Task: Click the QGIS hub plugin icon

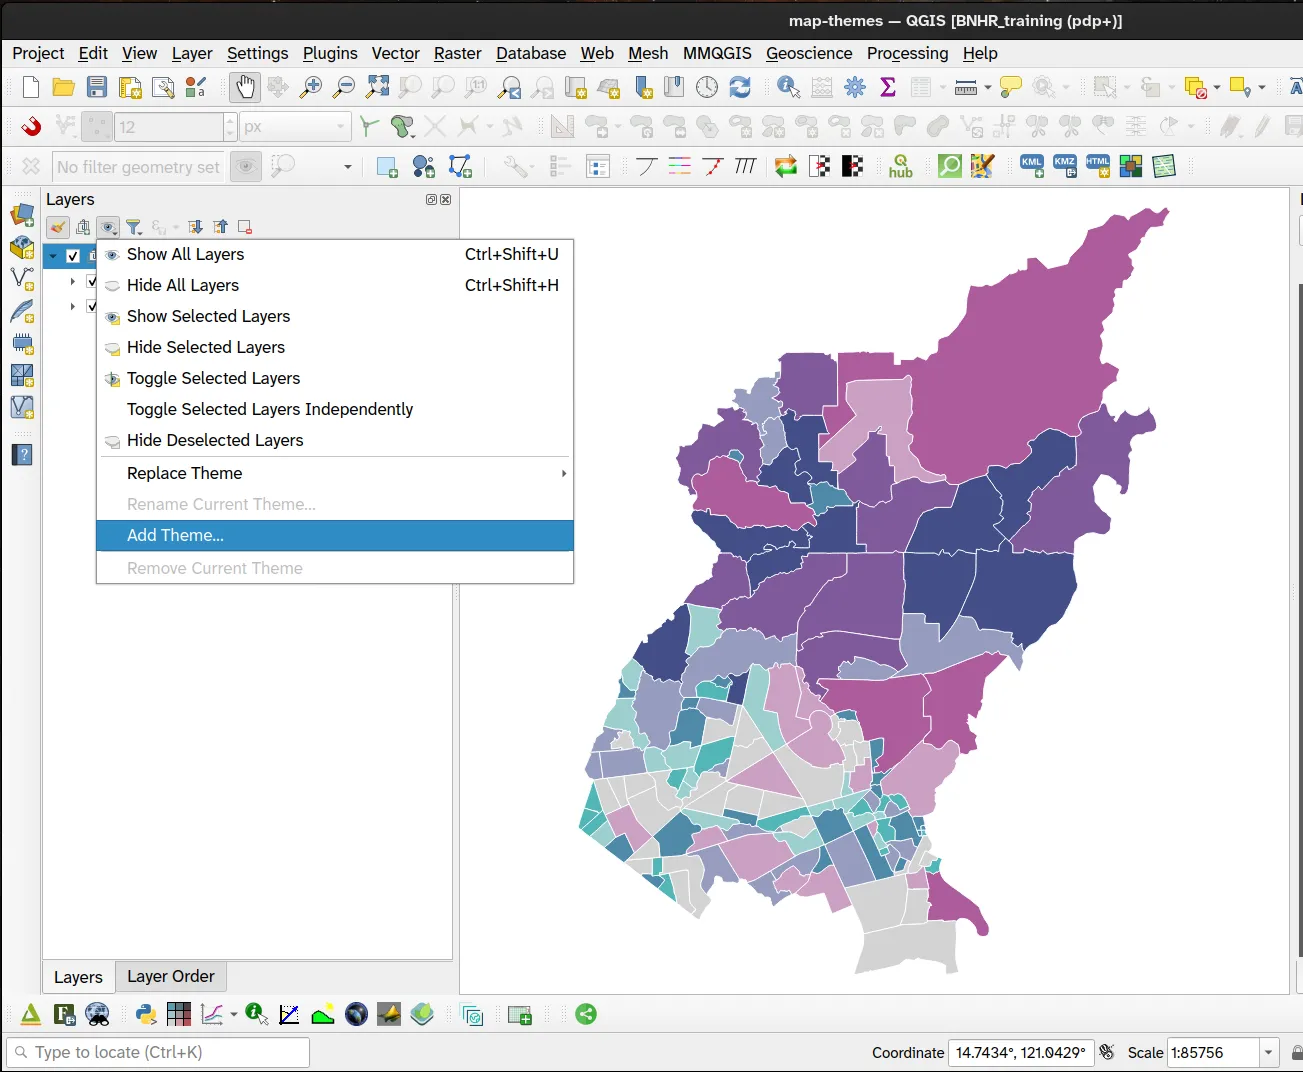Action: coord(900,166)
